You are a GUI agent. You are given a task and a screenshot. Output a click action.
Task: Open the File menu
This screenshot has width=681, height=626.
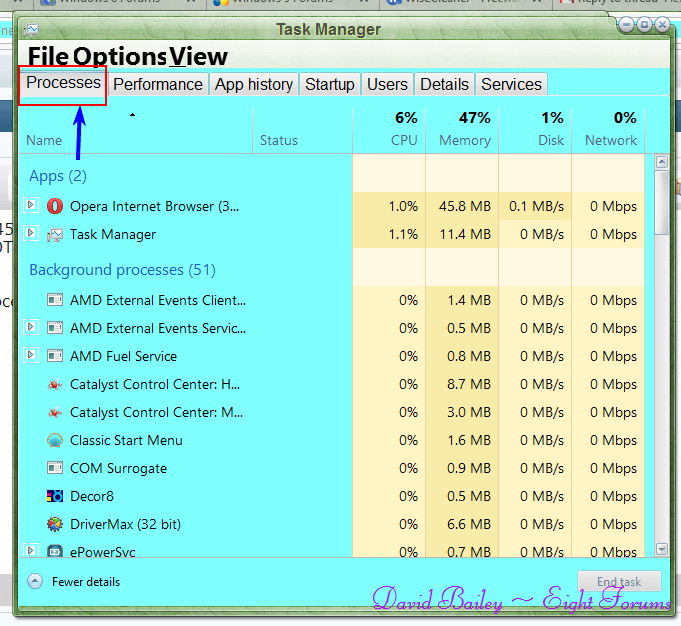point(48,56)
